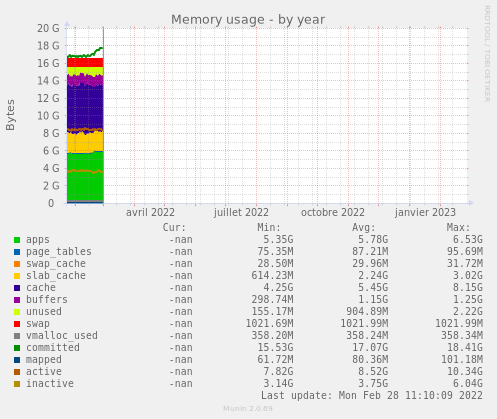Click the blue page_tables legend swatch
Image resolution: width=497 pixels, height=419 pixels.
(x=17, y=252)
